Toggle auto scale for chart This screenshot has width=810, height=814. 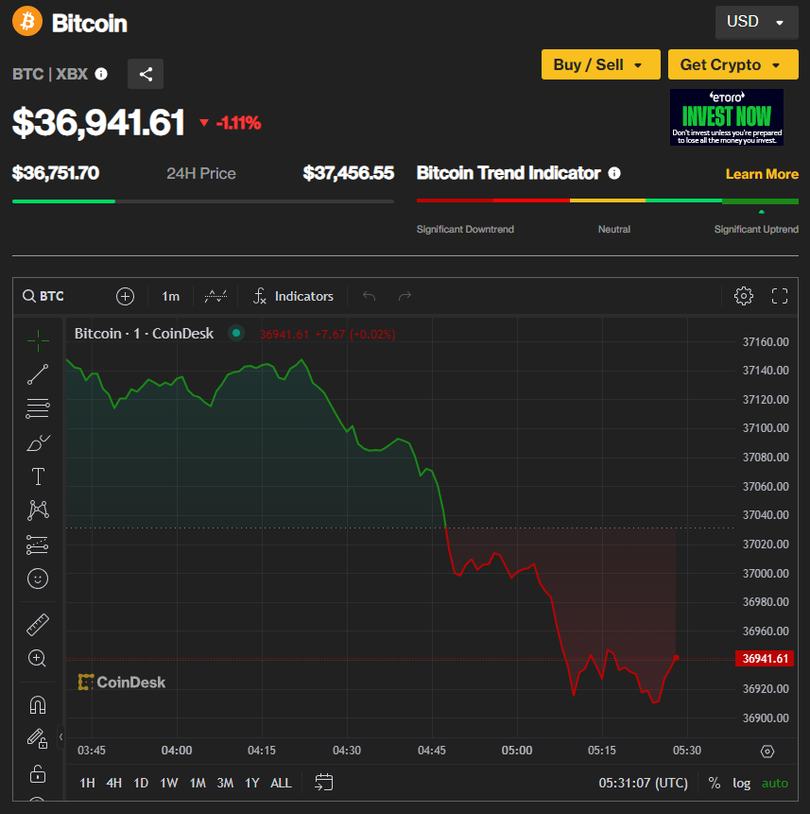[775, 783]
